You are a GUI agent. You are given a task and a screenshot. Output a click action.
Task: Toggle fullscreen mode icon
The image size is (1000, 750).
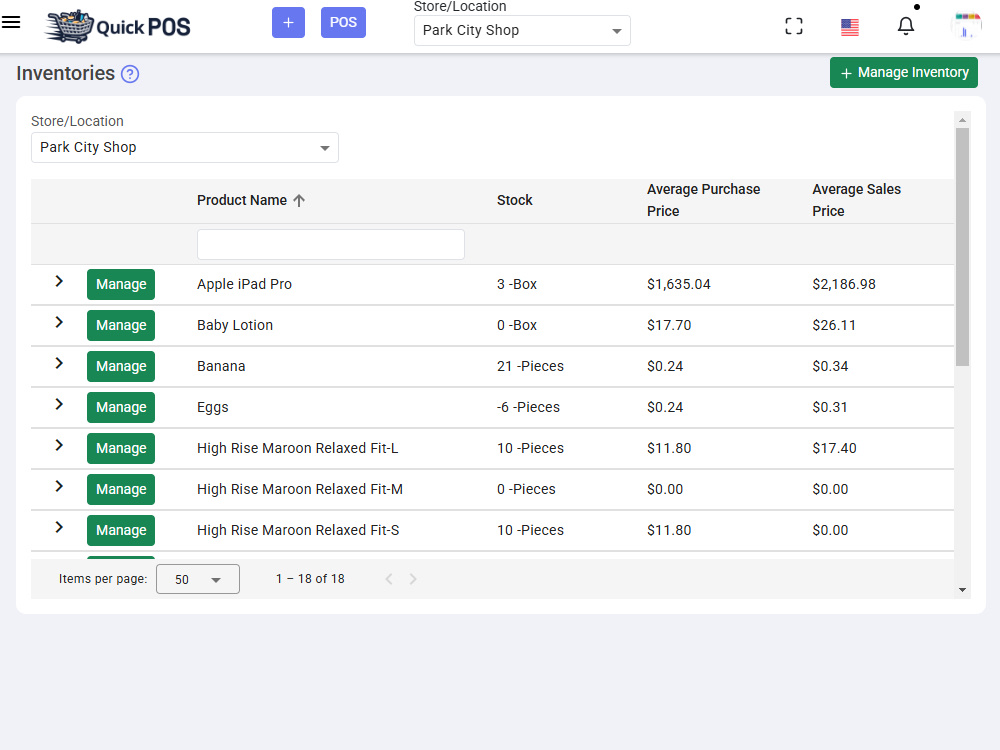(794, 26)
